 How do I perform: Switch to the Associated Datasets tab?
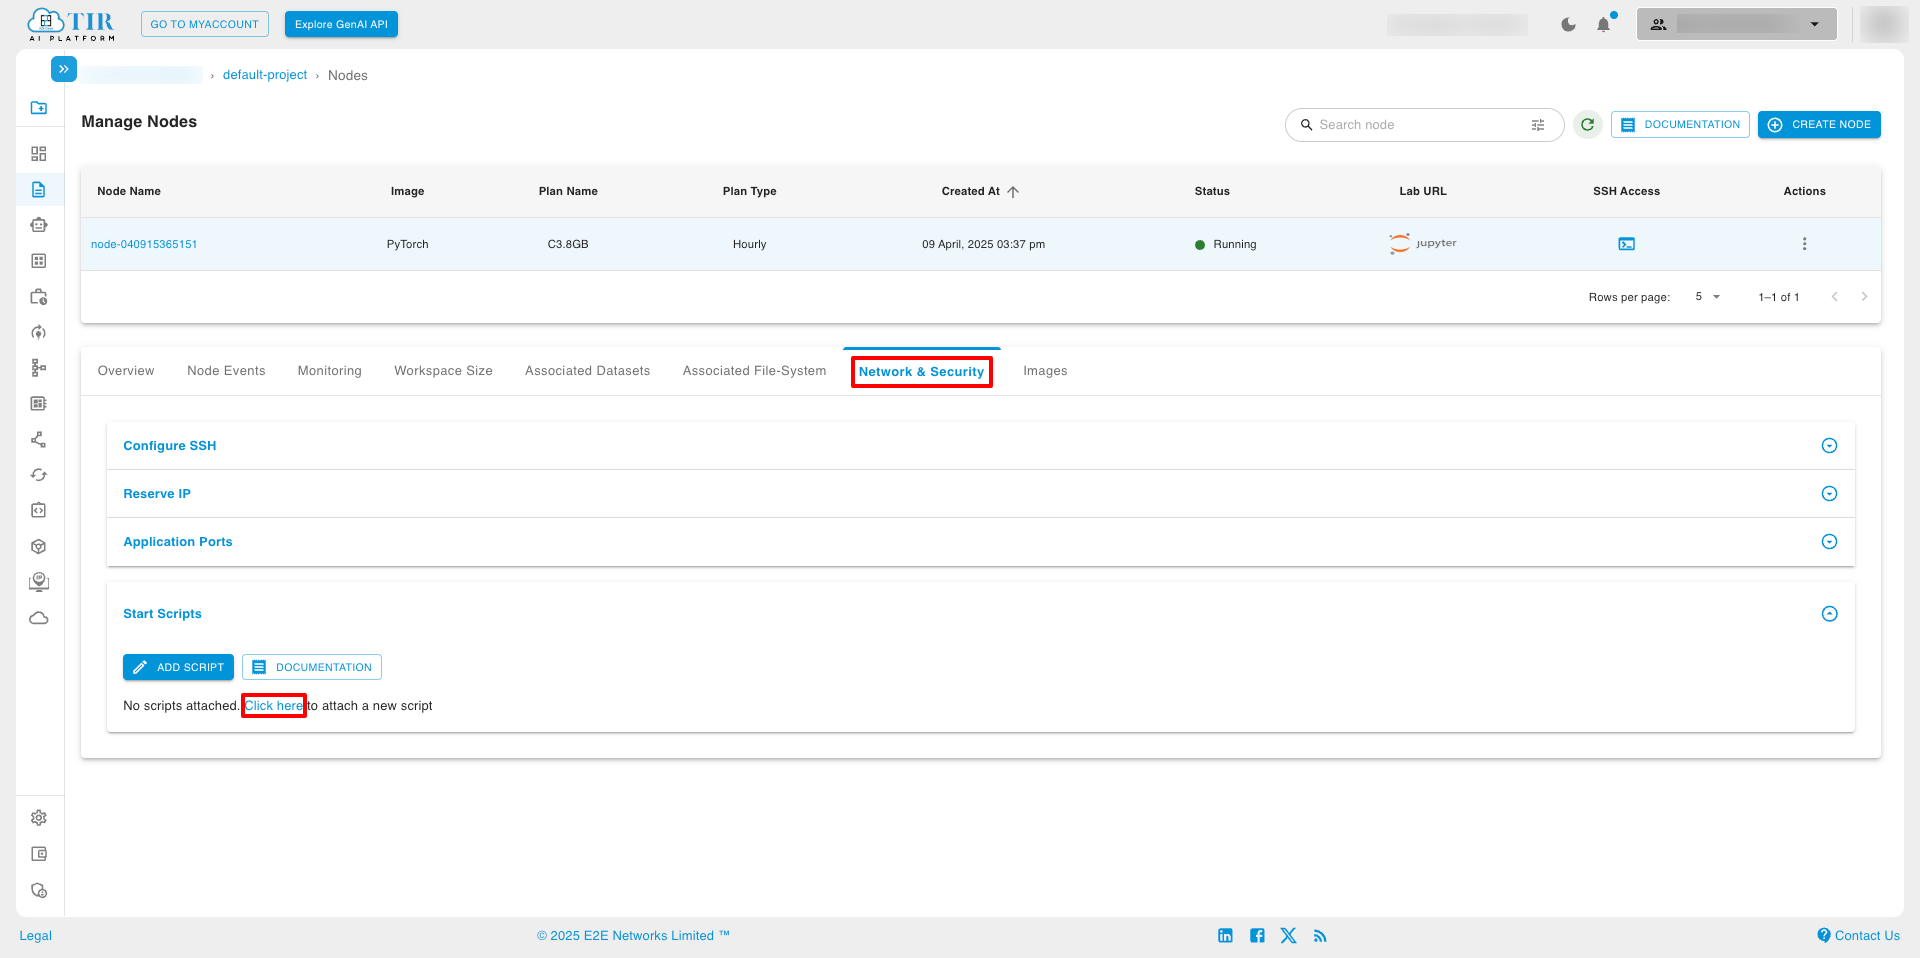tap(587, 371)
